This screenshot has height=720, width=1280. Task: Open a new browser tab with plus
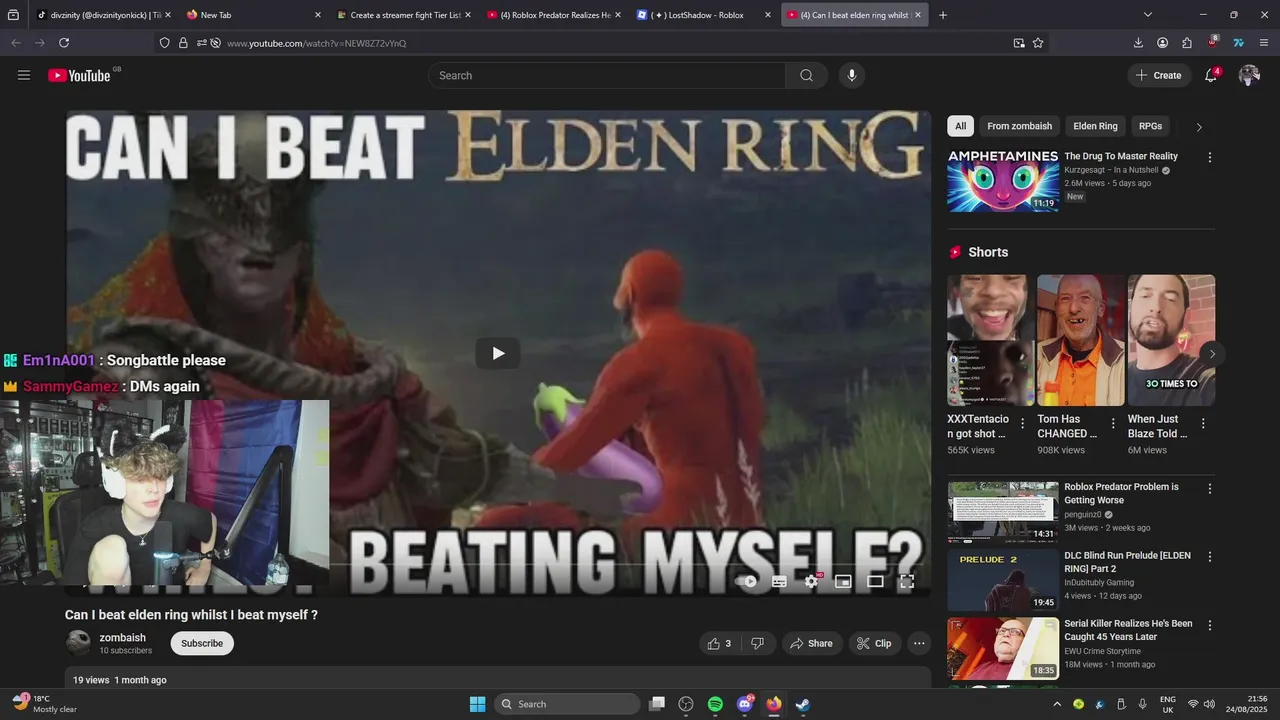(x=942, y=15)
